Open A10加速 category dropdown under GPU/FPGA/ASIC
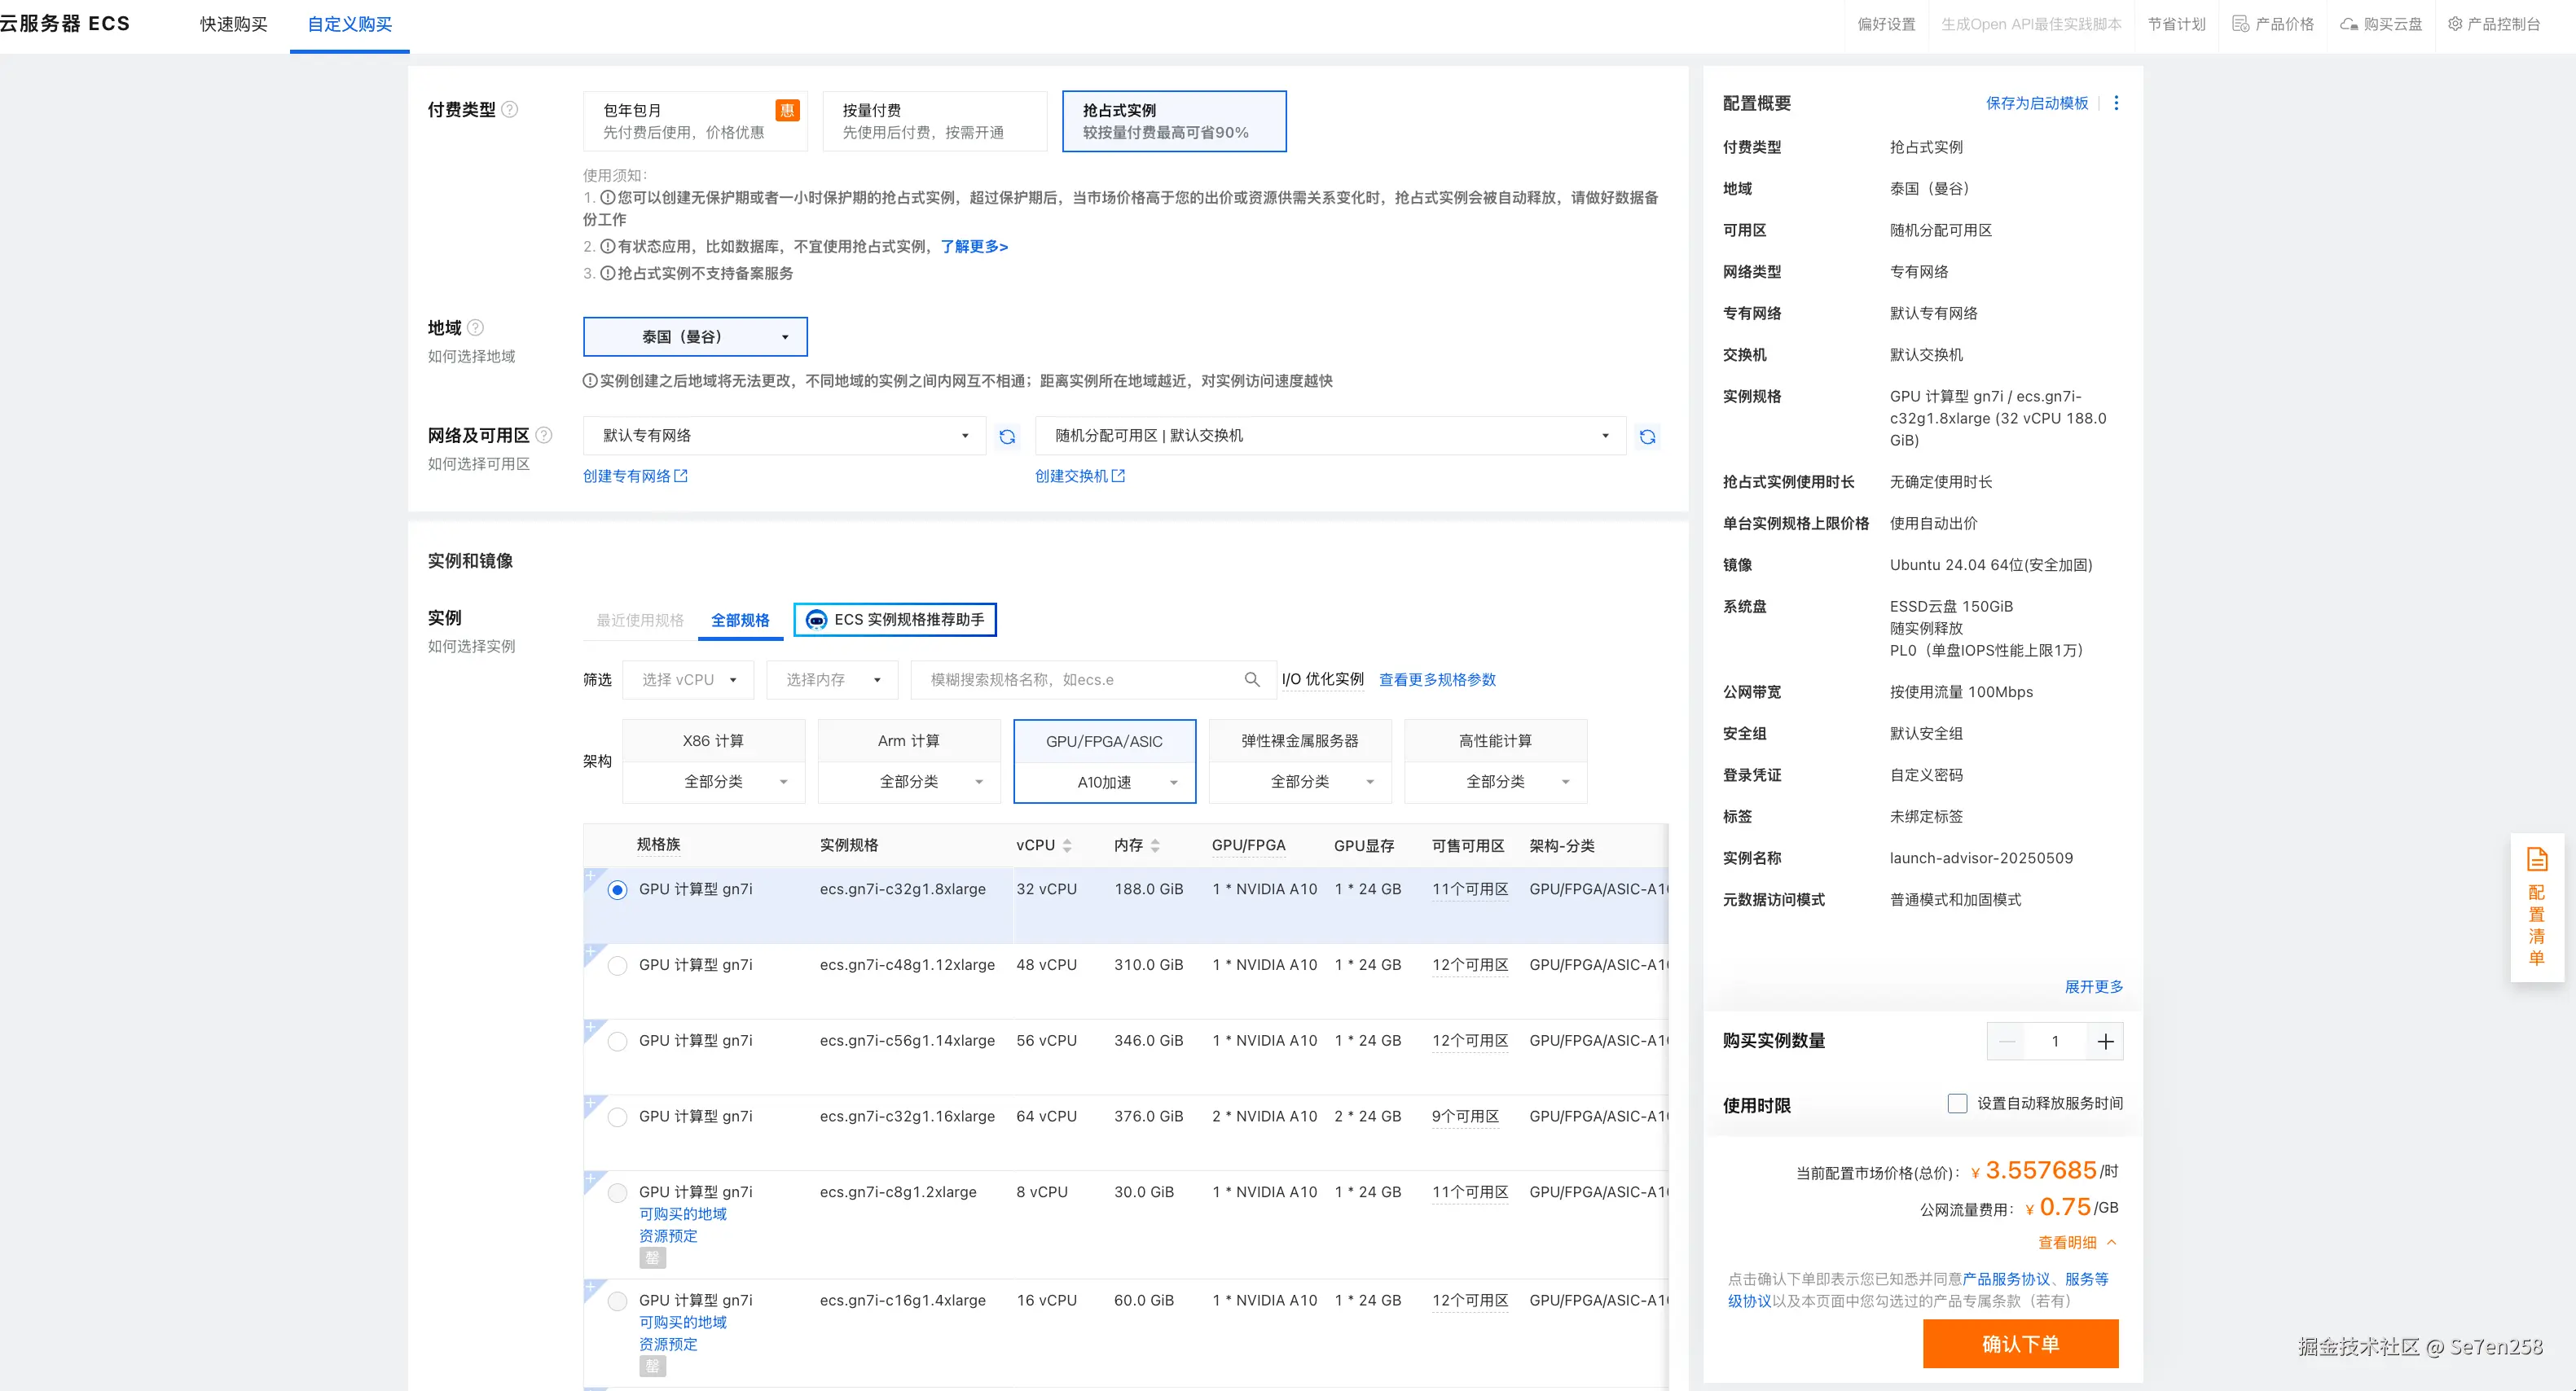 point(1104,782)
